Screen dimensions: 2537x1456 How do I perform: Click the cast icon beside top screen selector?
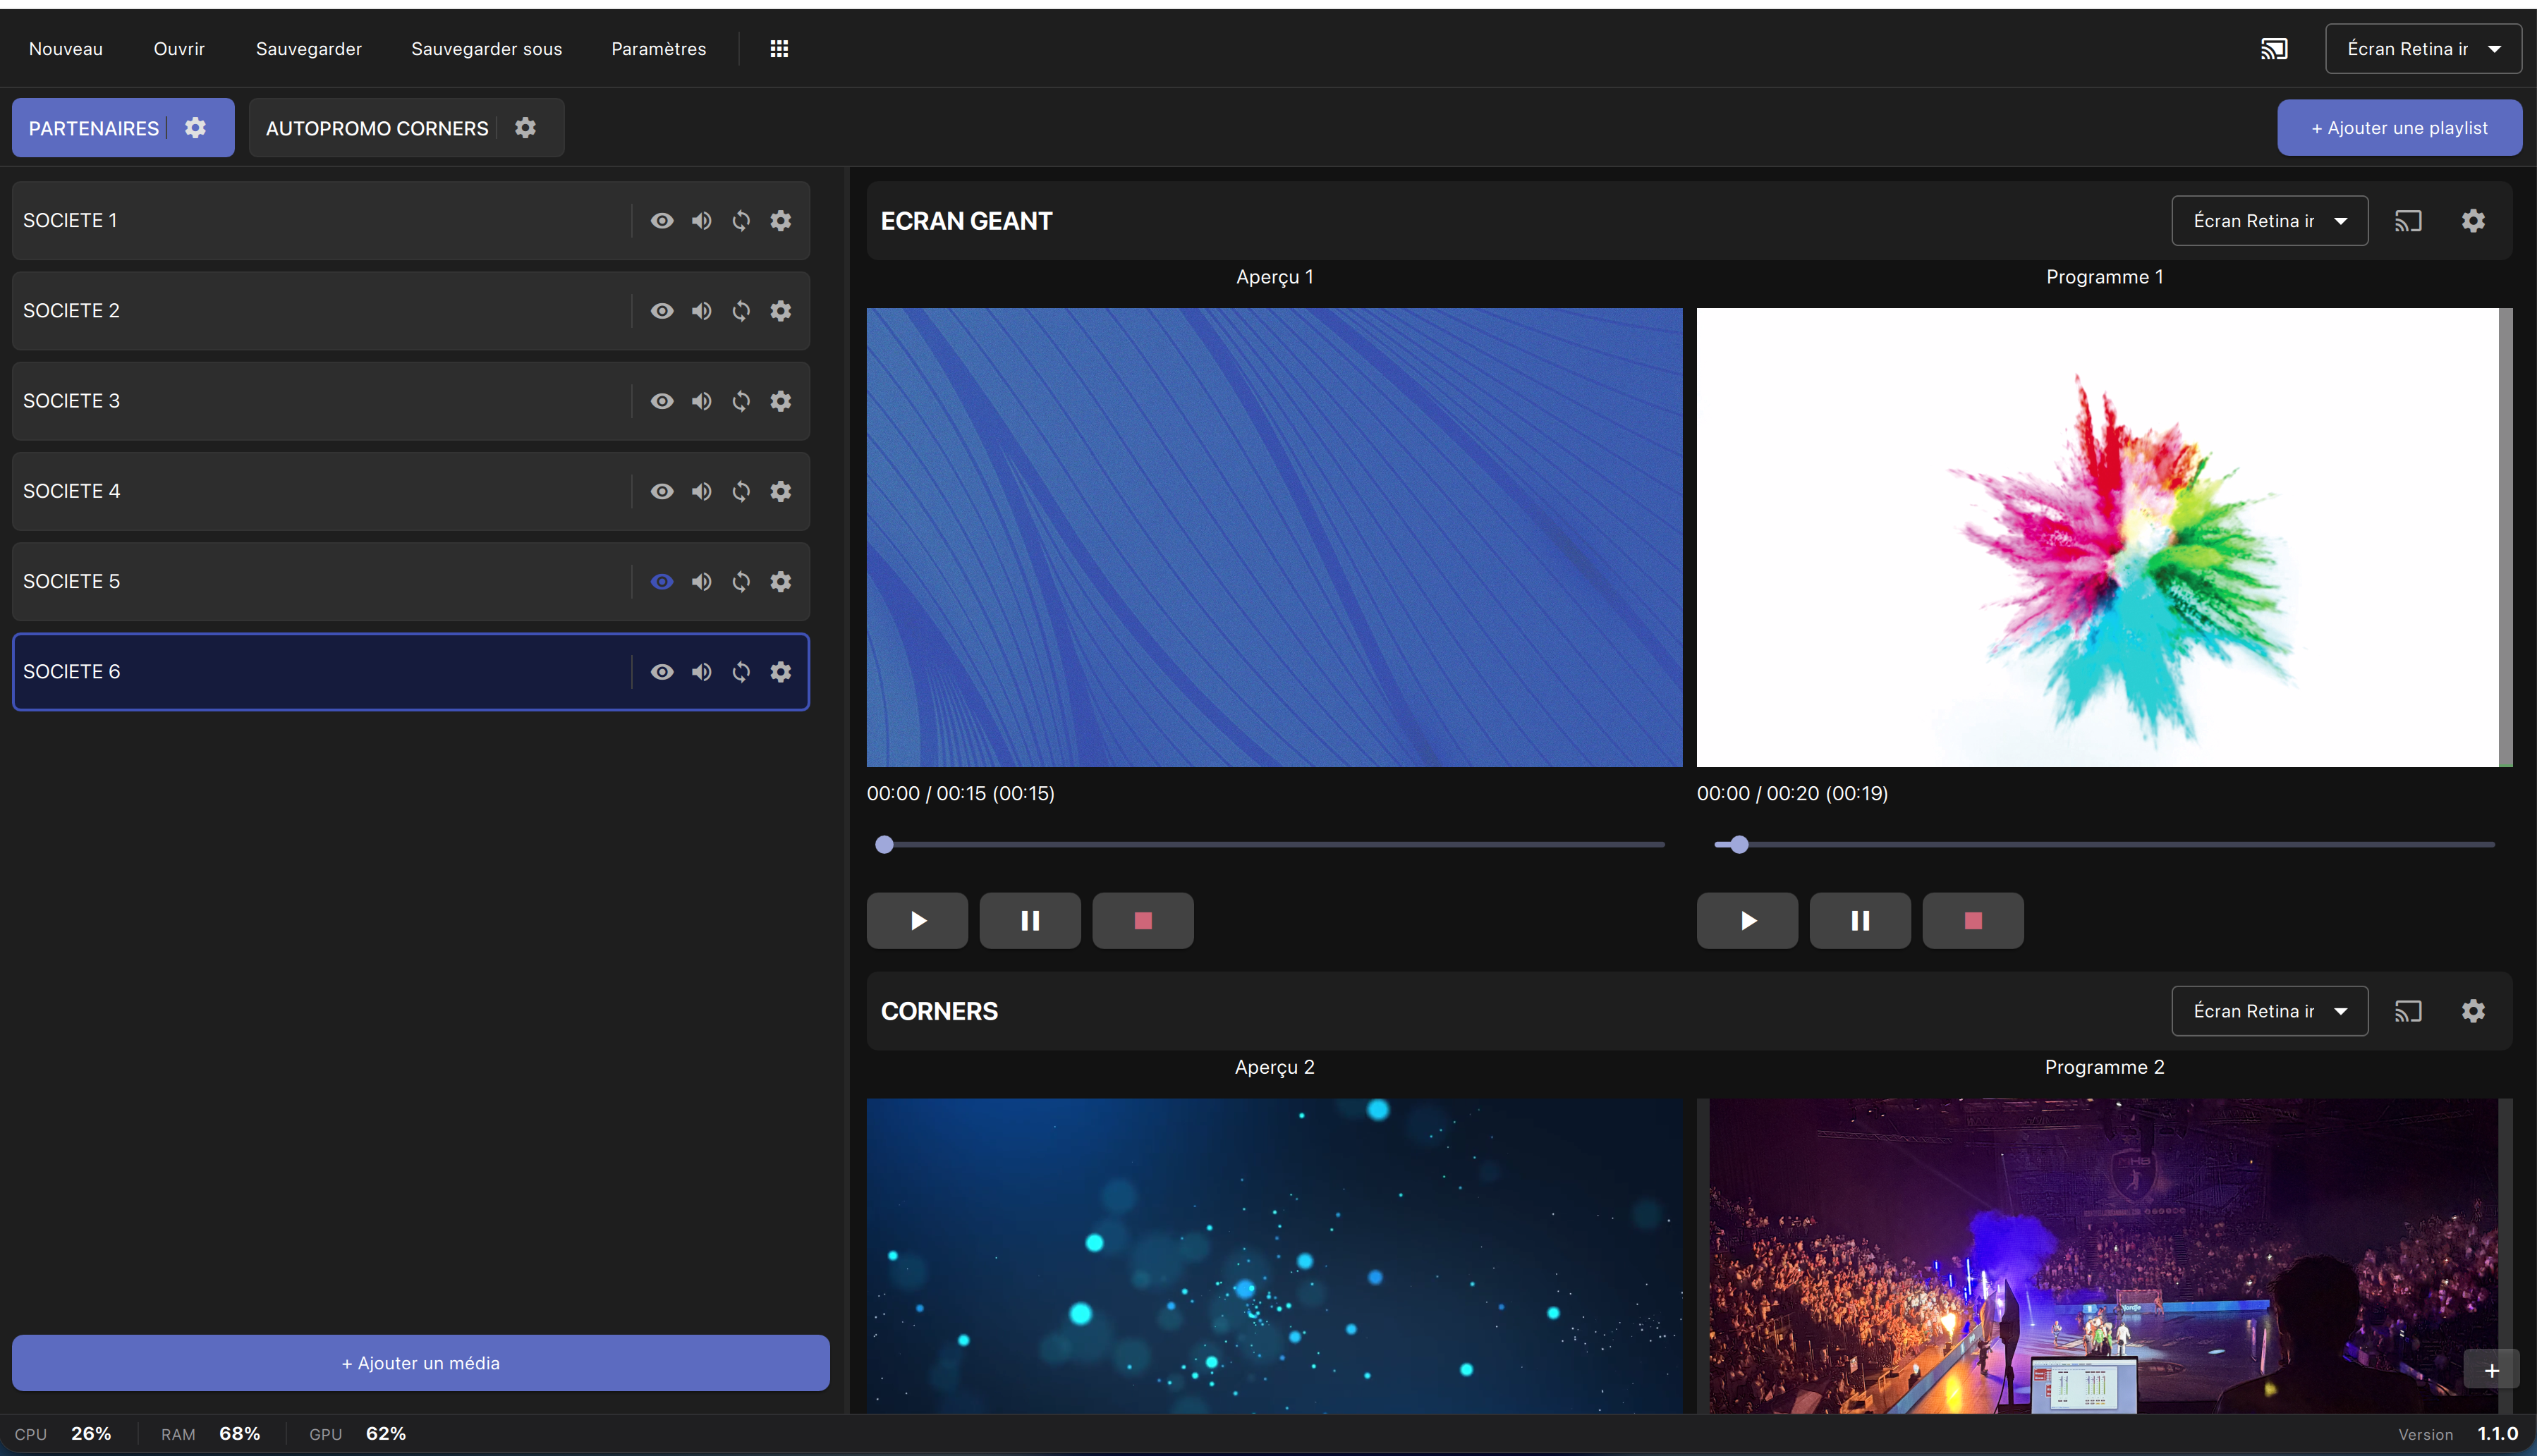2273,49
